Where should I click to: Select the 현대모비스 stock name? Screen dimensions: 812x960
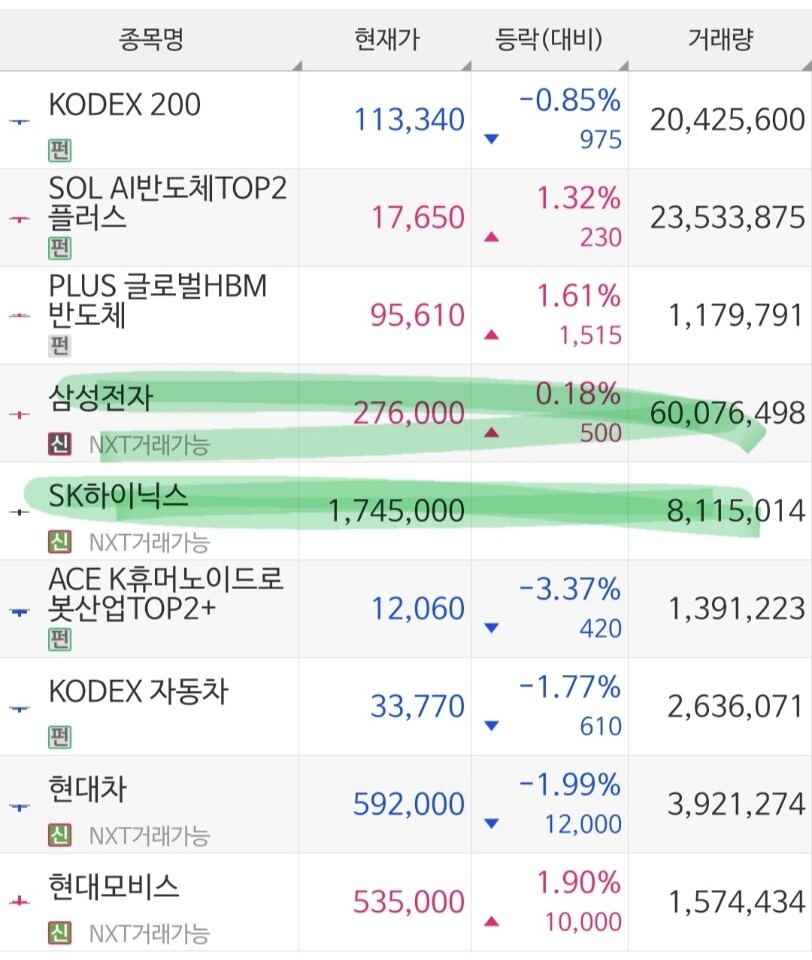pyautogui.click(x=113, y=887)
